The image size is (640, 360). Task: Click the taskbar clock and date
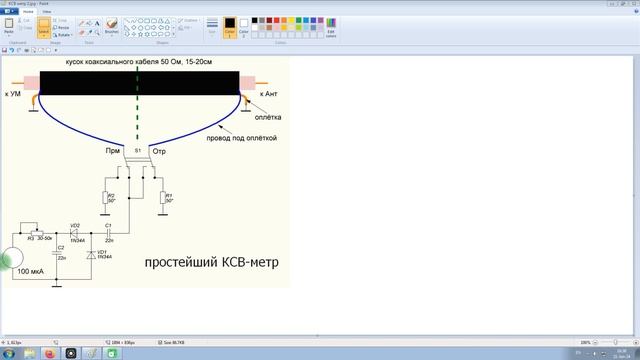621,353
